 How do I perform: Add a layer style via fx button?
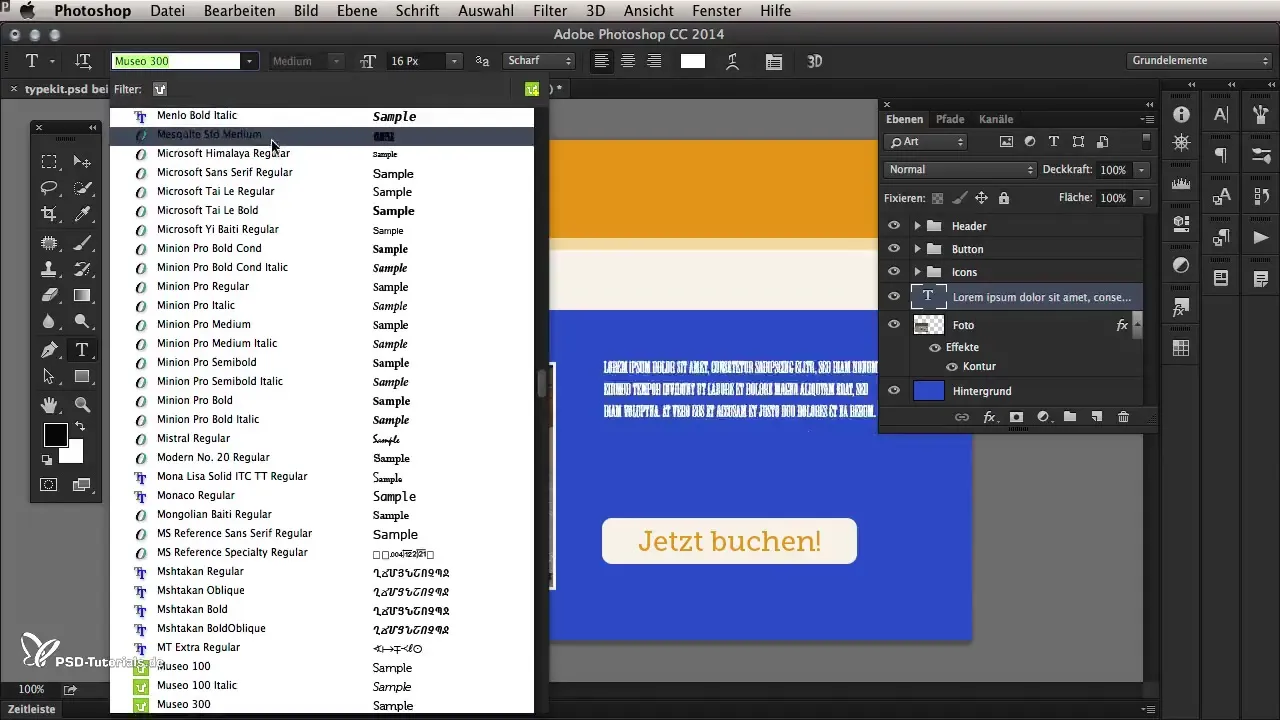coord(989,417)
